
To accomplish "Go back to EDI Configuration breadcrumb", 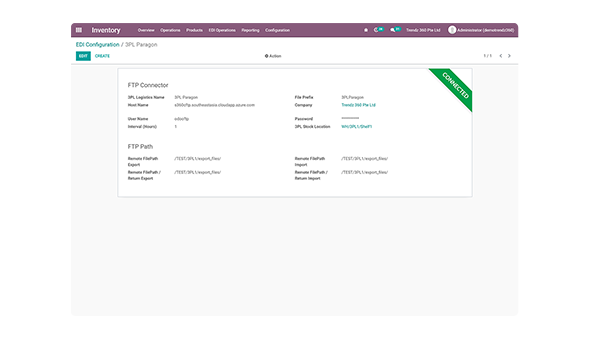I will coord(97,44).
